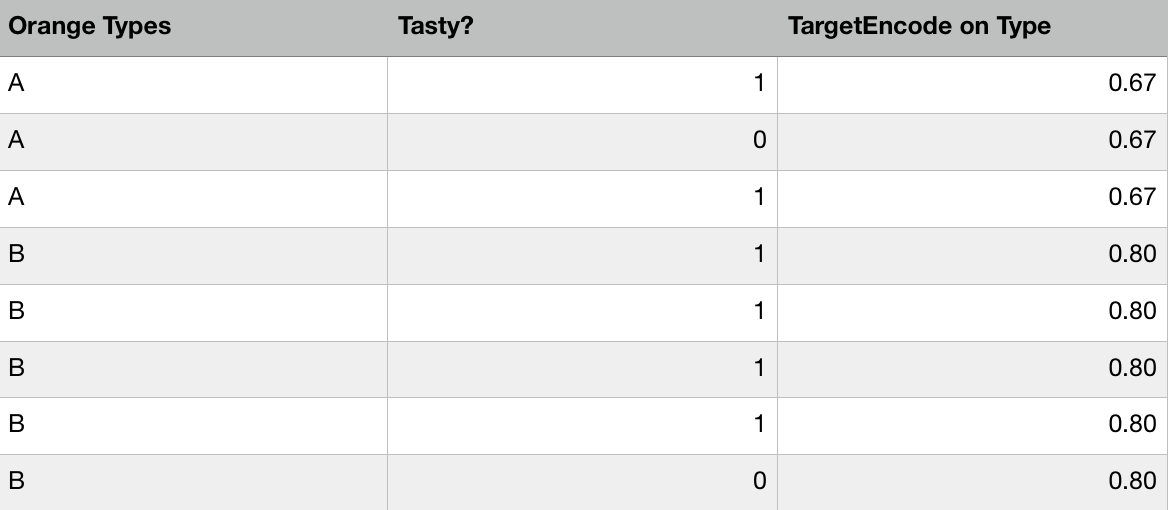Click the Orange Types column header
1168x510 pixels.
point(90,27)
